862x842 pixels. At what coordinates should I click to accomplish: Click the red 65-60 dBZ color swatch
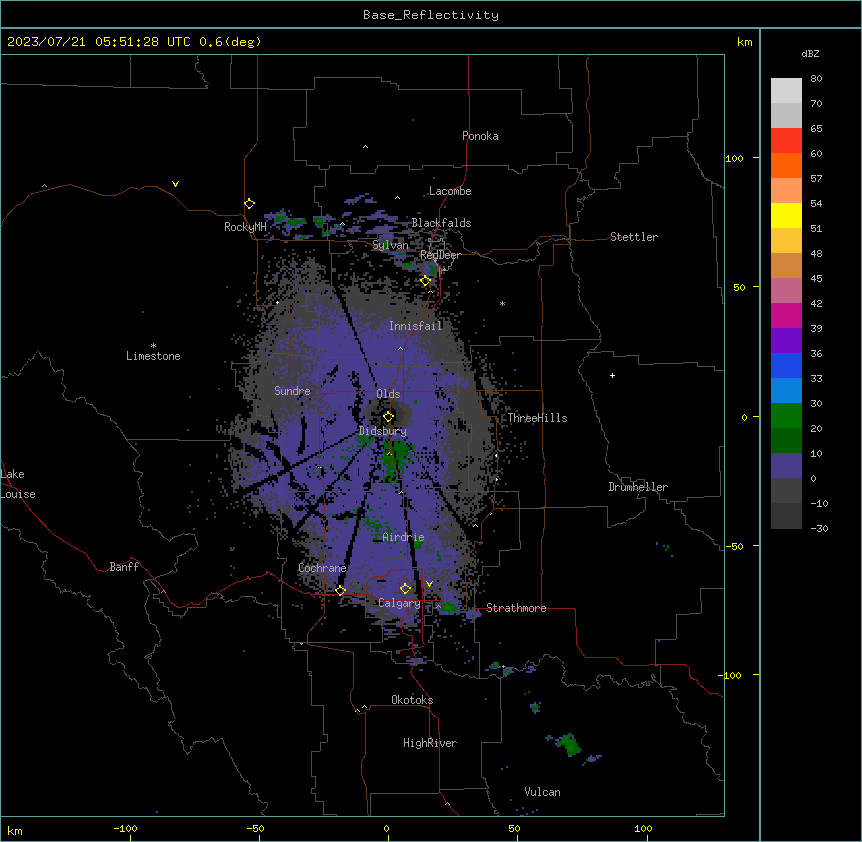(x=786, y=140)
